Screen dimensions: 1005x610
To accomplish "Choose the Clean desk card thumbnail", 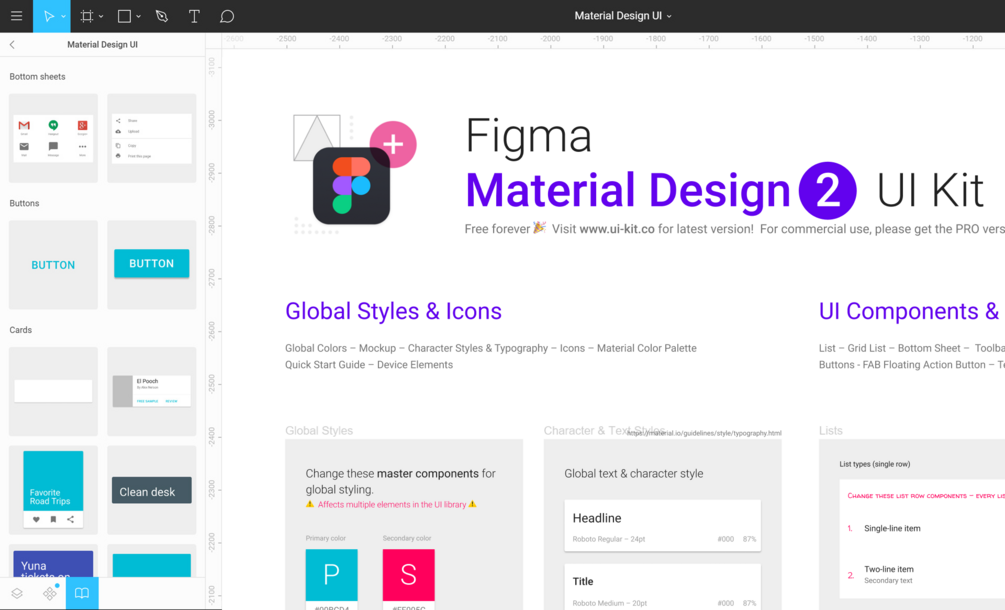I will tap(152, 490).
